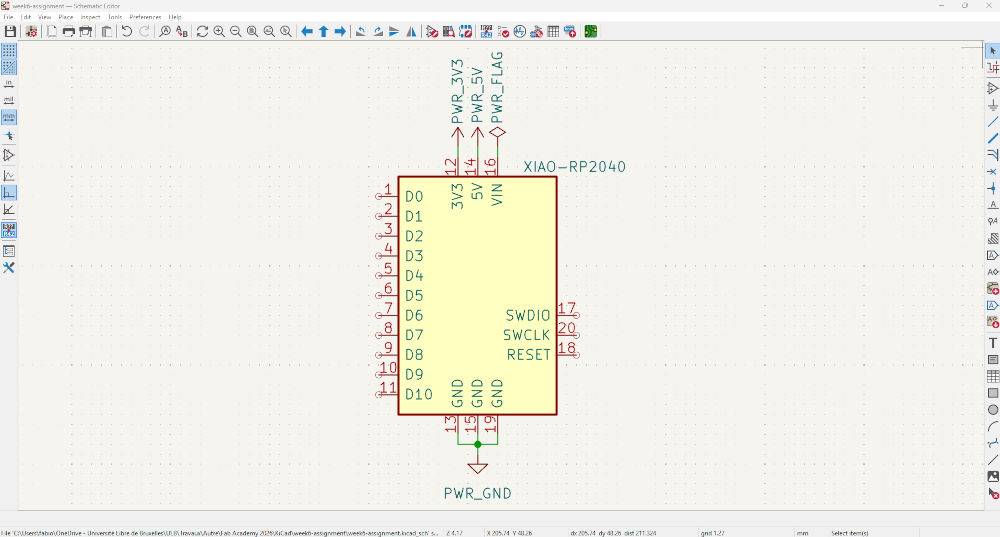The height and width of the screenshot is (537, 1000).
Task: Show the hierarchy navigator panel
Action: (x=9, y=251)
